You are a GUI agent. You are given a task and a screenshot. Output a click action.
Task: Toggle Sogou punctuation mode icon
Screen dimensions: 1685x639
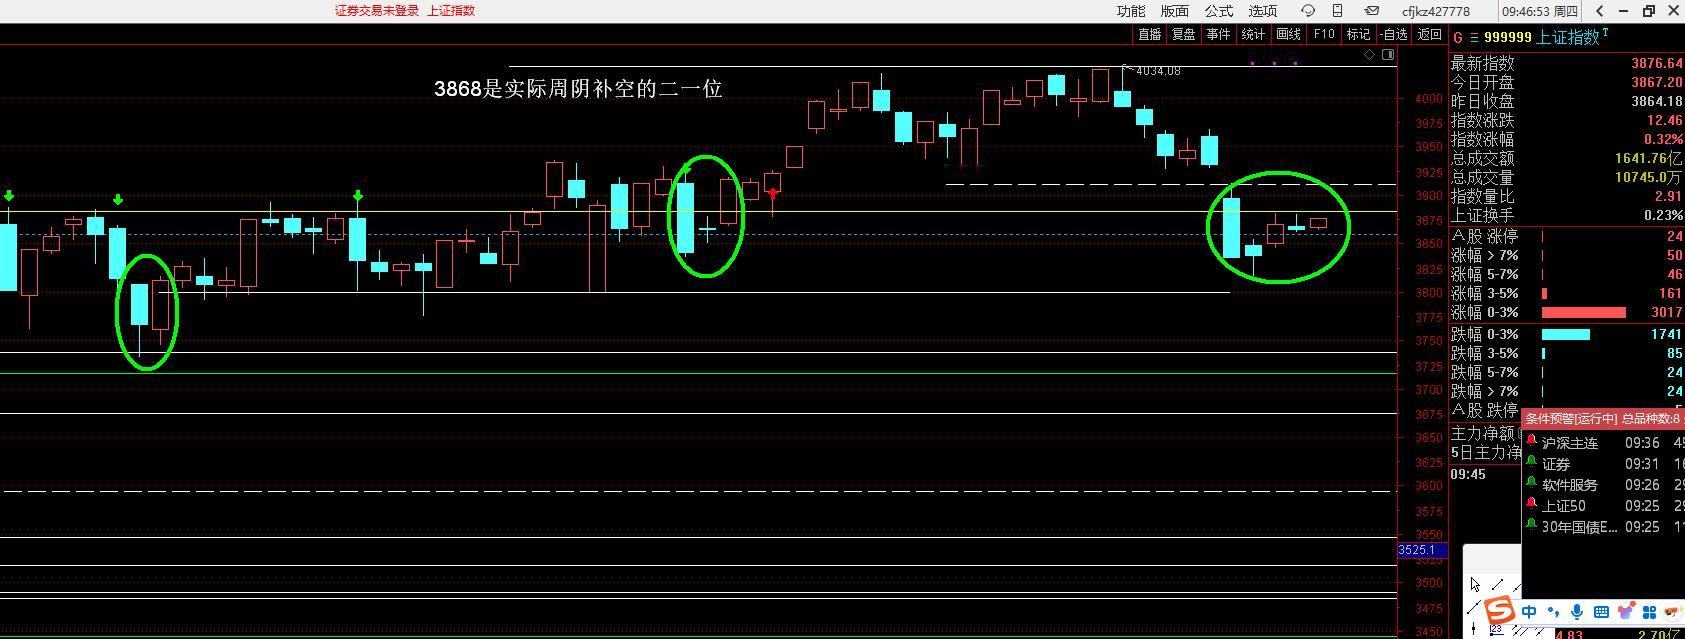click(1553, 612)
